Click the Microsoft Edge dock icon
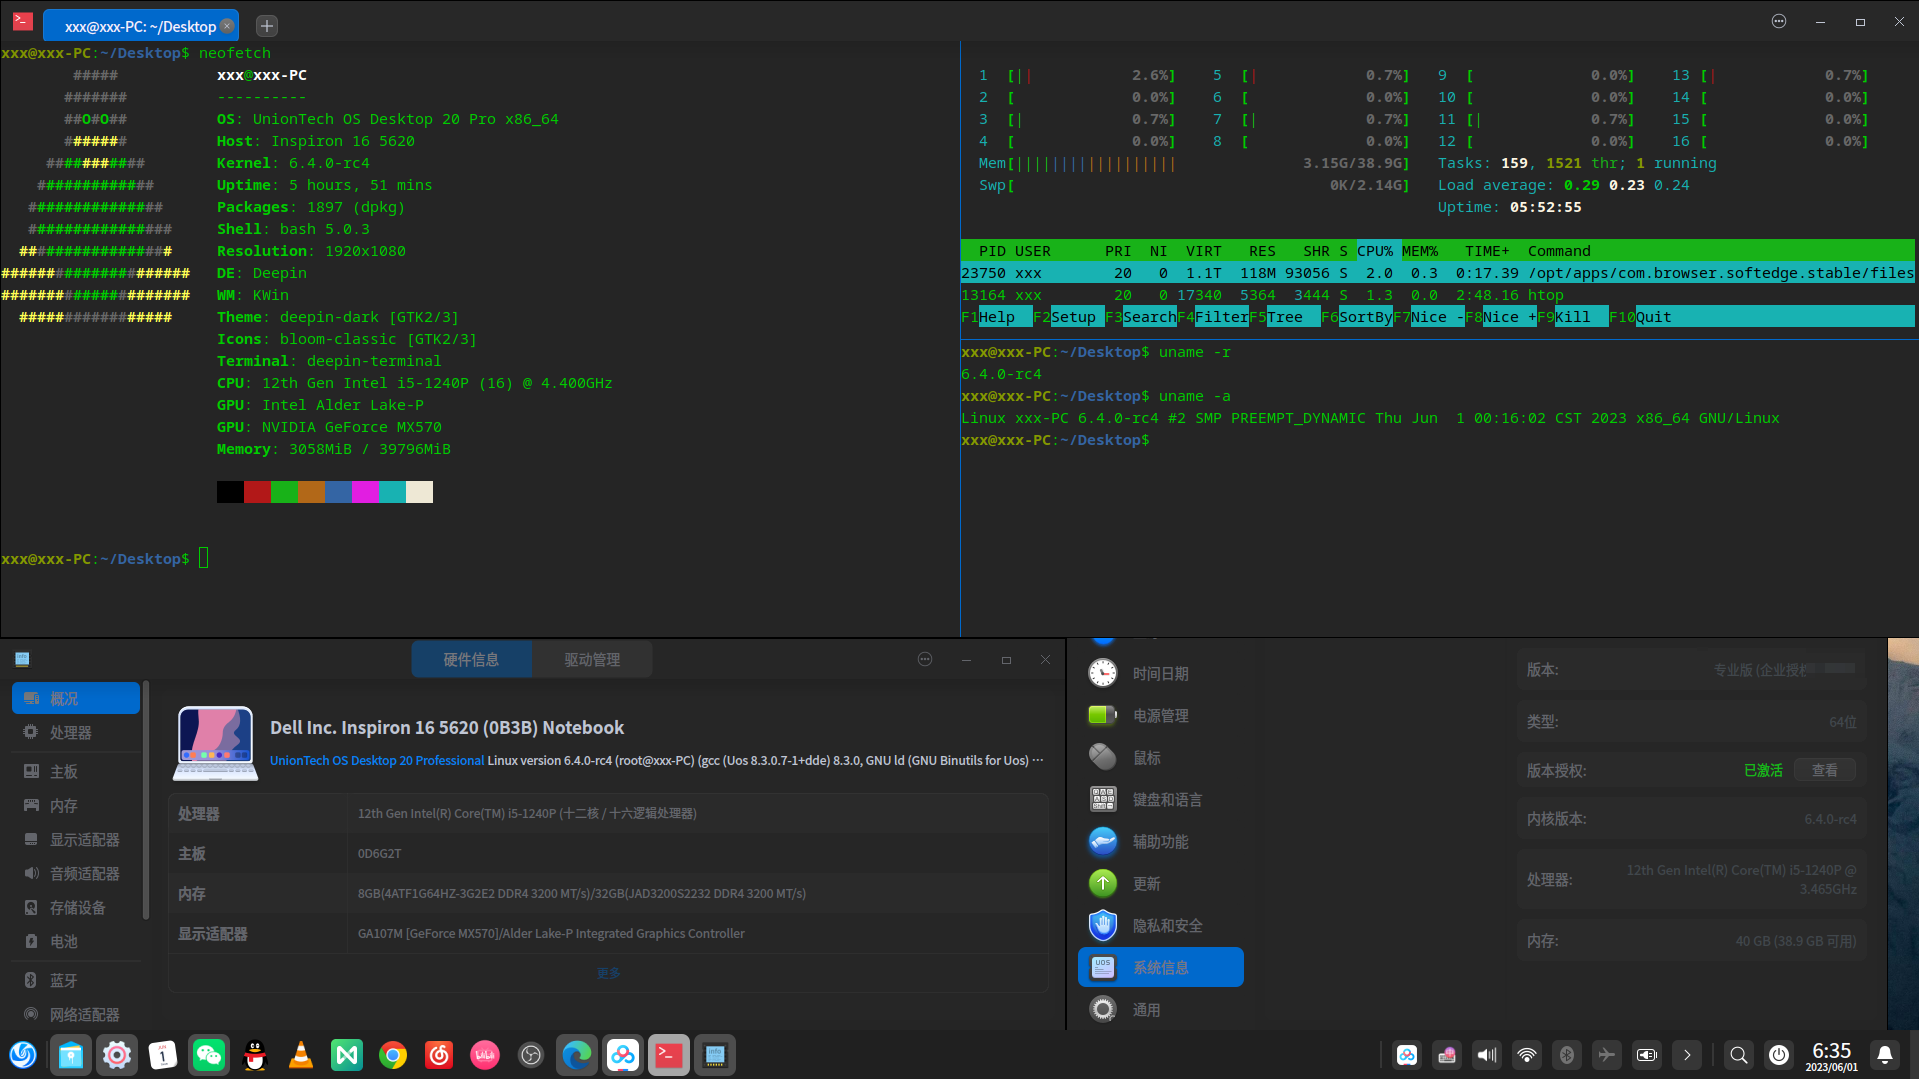1919x1079 pixels. (x=577, y=1055)
